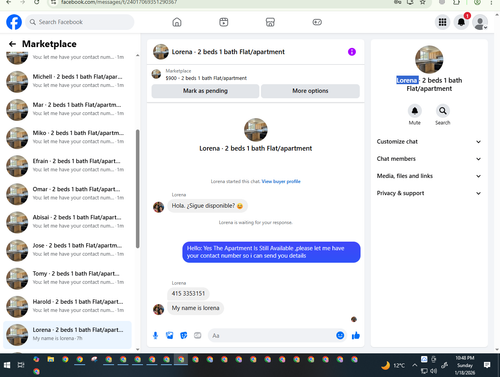500x377 pixels.
Task: Open Task View on the taskbar
Action: pyautogui.click(x=21, y=365)
